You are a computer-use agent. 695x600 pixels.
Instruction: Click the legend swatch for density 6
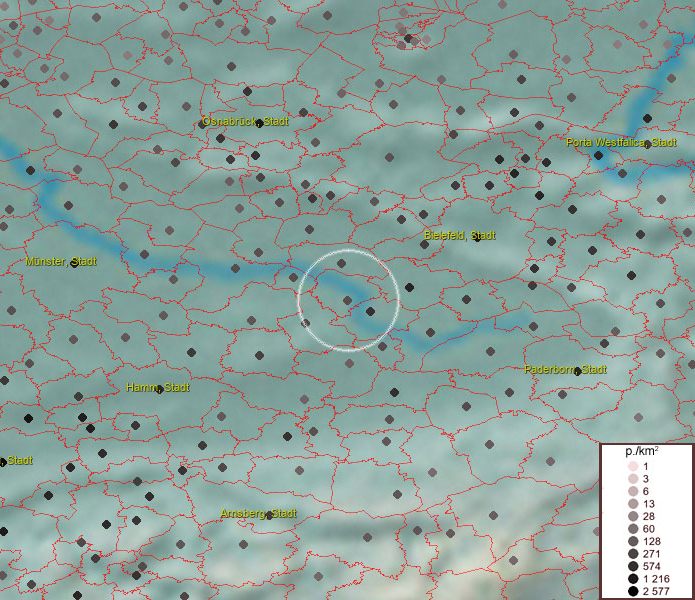point(633,491)
